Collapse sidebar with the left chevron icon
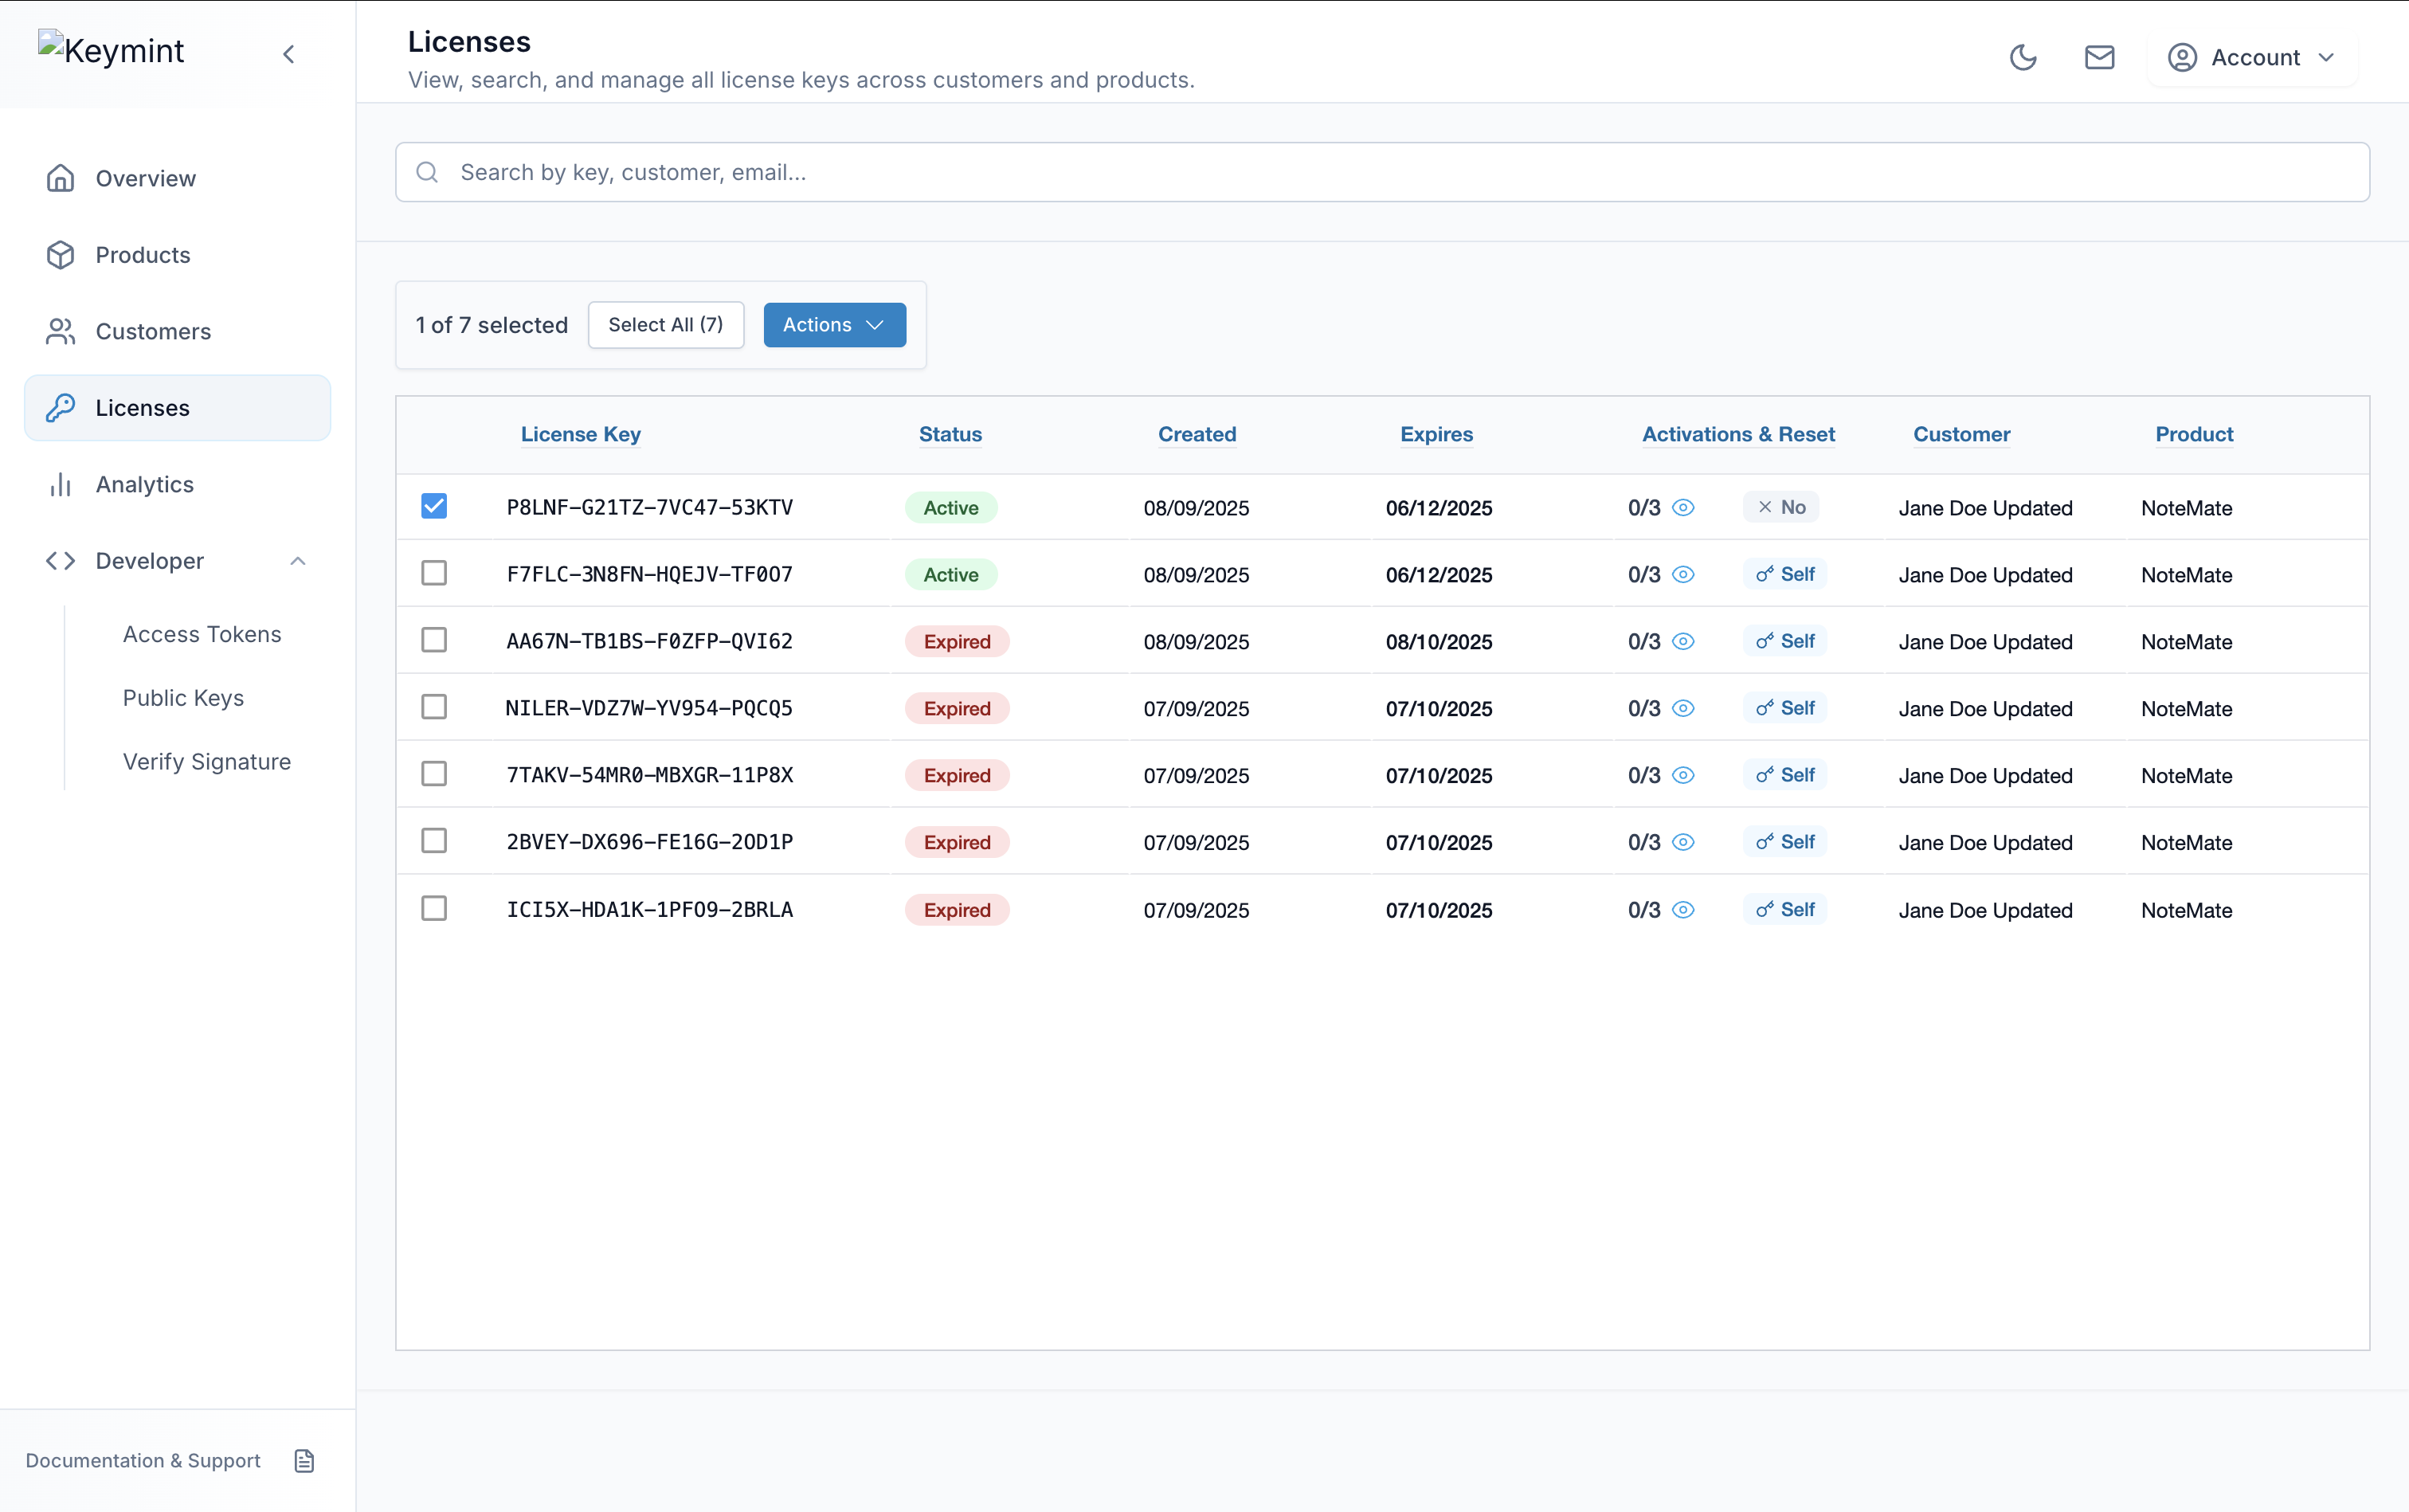 pyautogui.click(x=289, y=54)
